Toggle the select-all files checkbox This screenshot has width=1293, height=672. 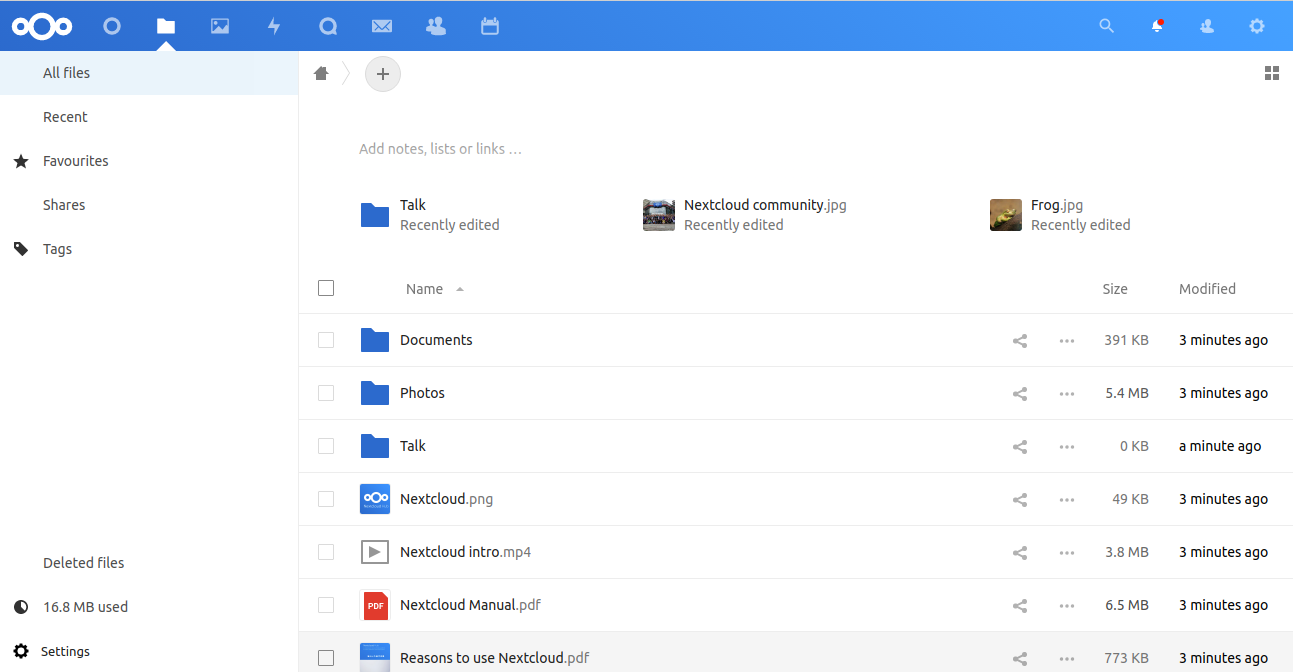[x=326, y=288]
